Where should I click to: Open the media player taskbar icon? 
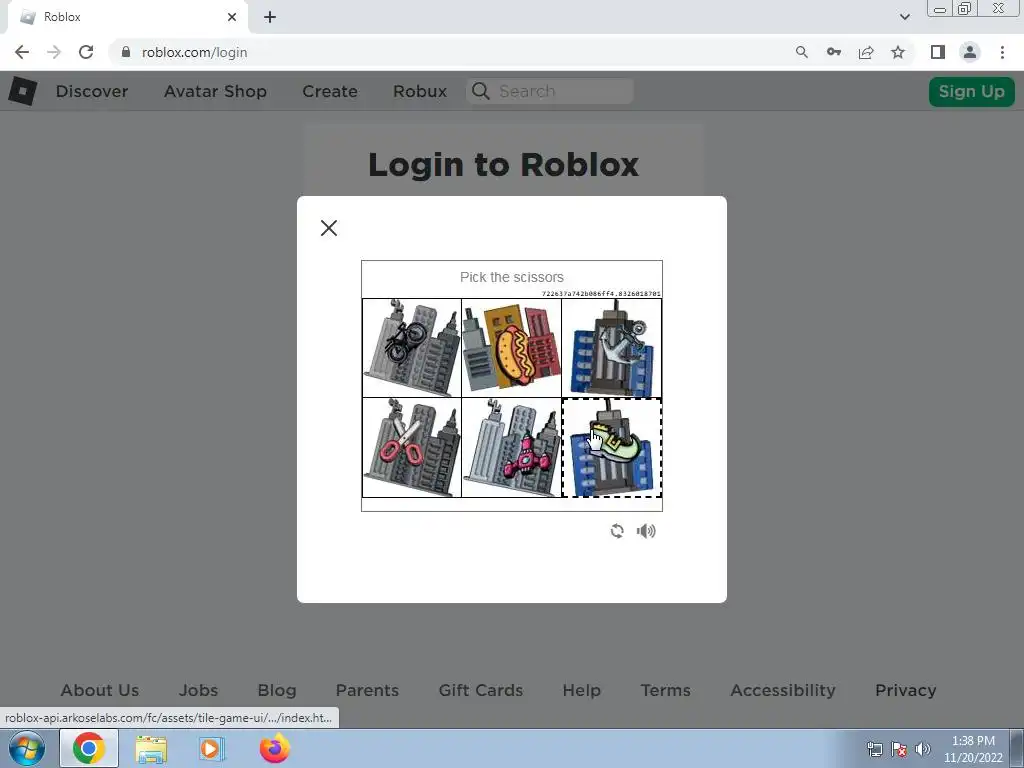coord(211,748)
